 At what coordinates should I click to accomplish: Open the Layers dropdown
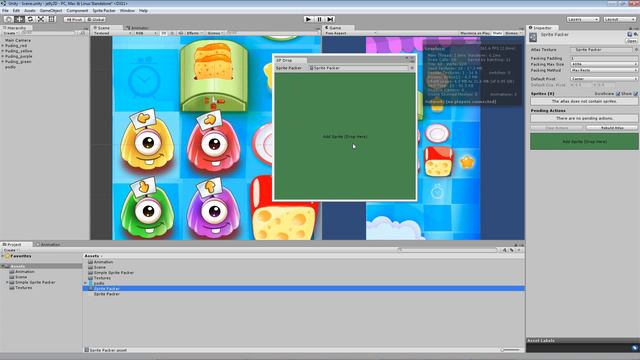[582, 19]
